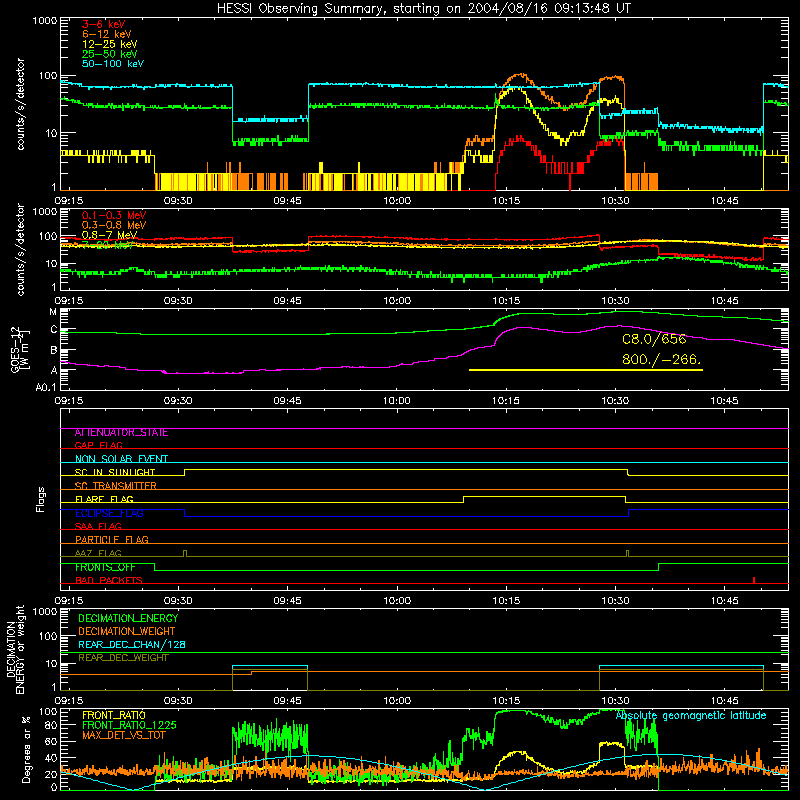Click the "10:30" tick under the keV panel
The image size is (800, 800).
615,201
